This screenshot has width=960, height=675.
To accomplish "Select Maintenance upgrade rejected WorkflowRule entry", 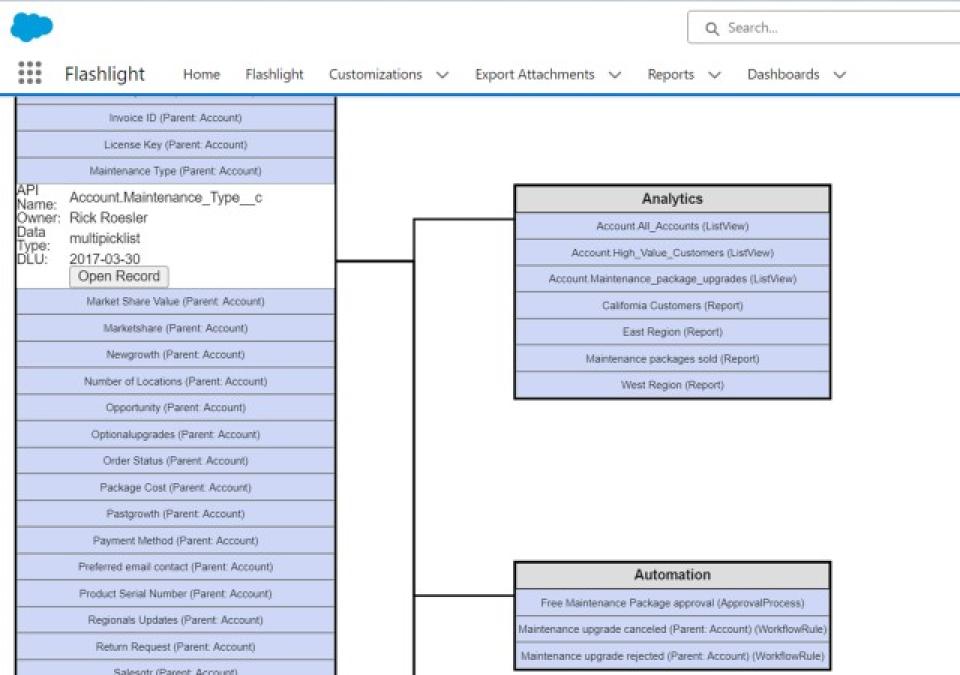I will point(672,656).
